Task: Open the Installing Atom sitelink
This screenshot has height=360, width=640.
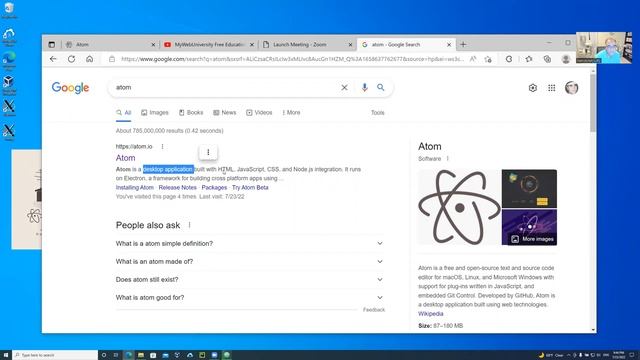Action: (135, 188)
